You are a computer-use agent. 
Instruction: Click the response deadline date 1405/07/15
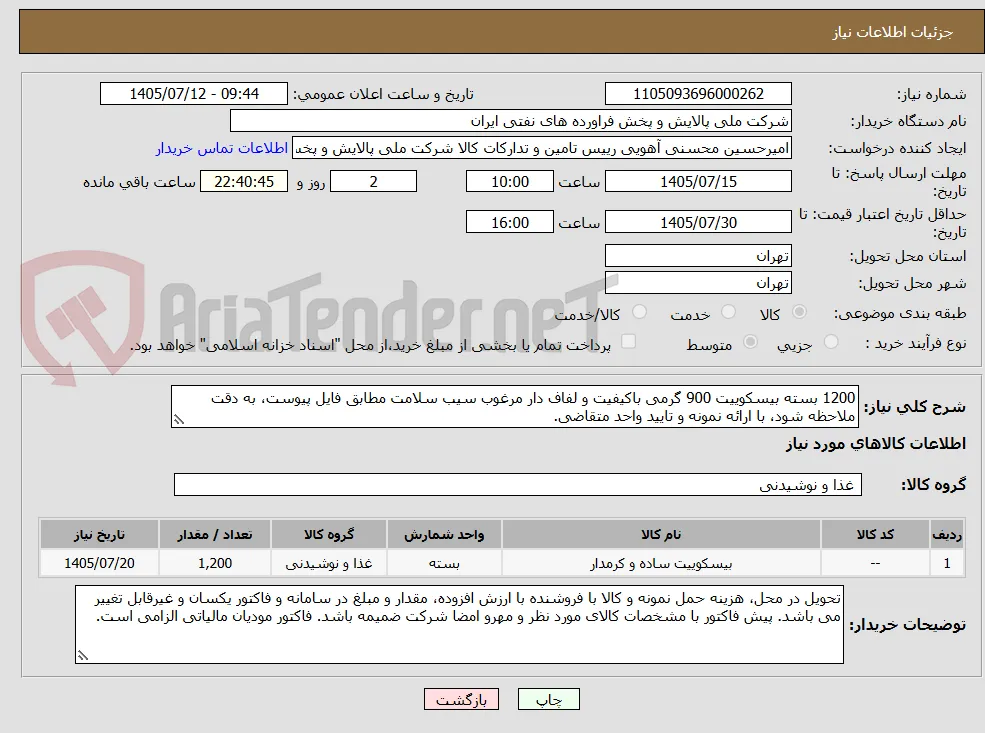pos(698,182)
